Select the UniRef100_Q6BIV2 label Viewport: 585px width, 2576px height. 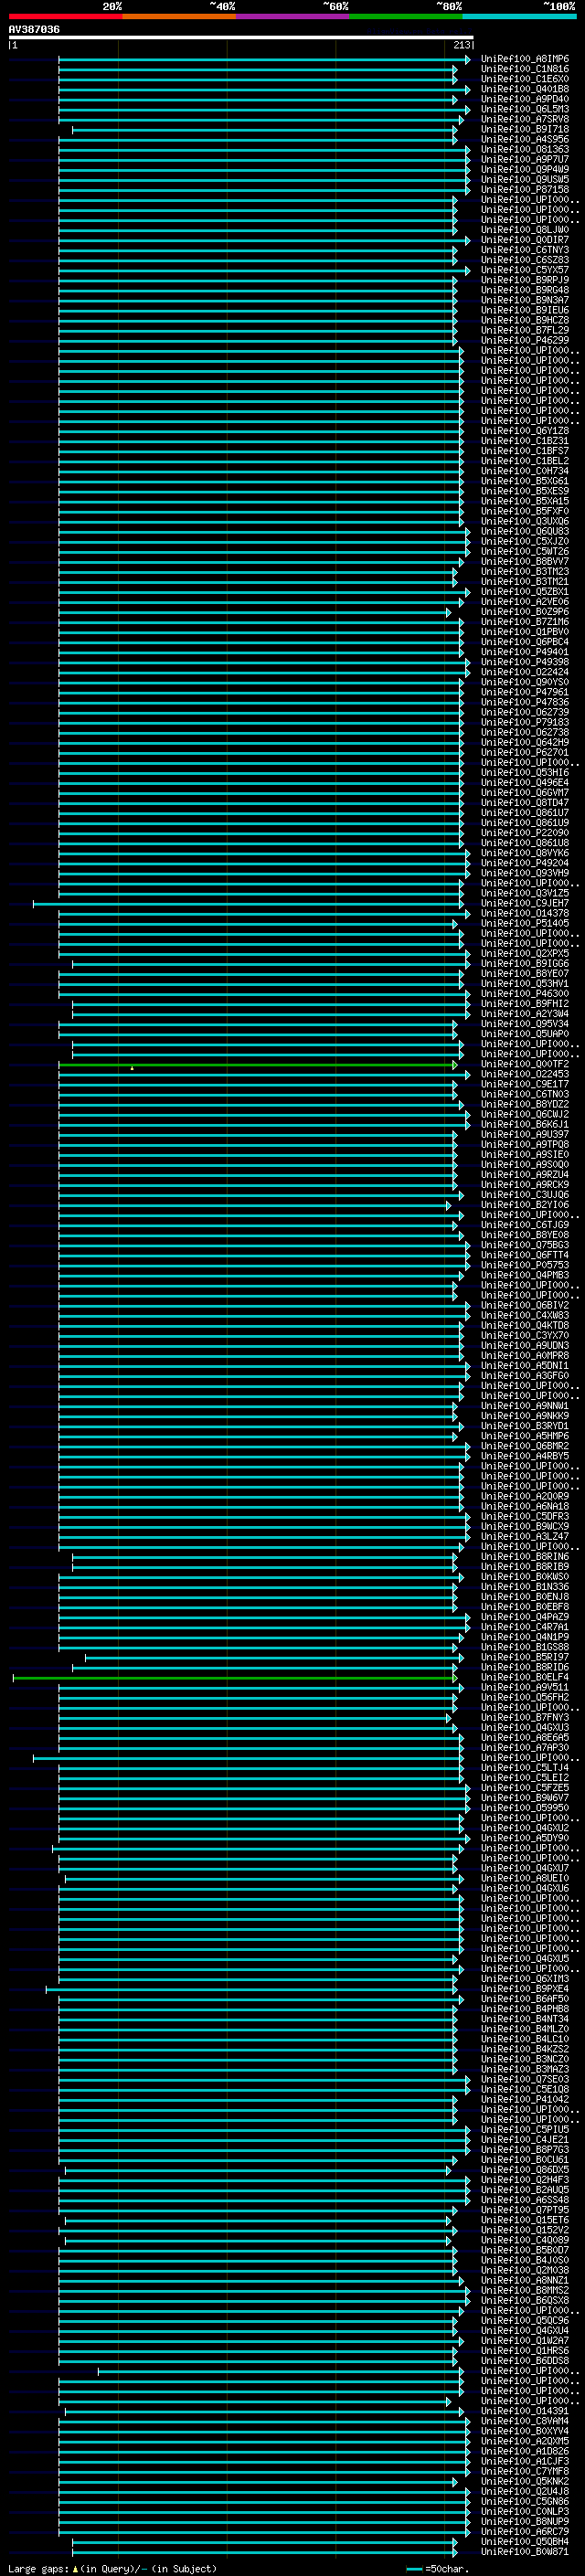point(525,1305)
